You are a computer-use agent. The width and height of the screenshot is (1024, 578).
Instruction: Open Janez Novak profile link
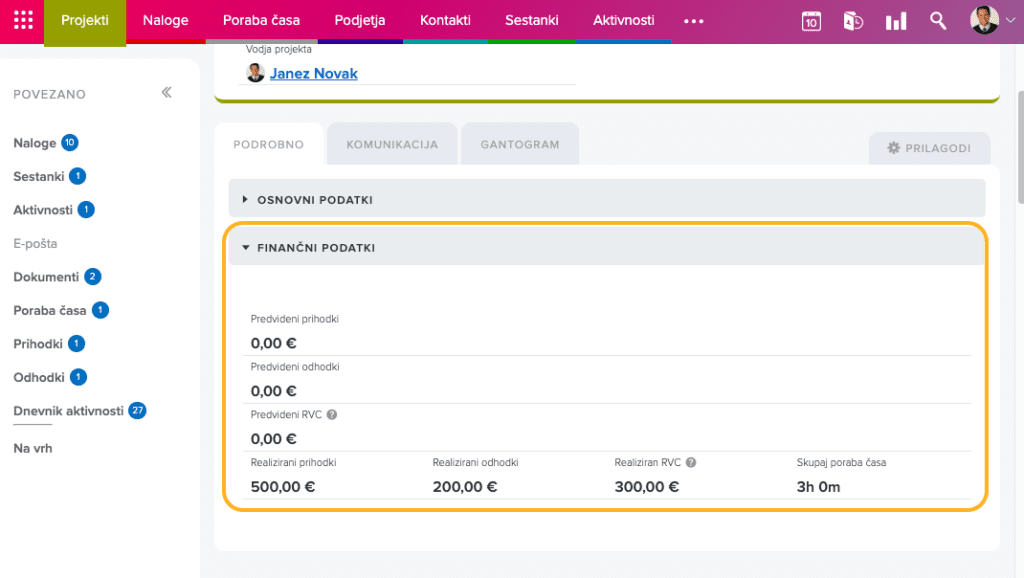point(313,73)
